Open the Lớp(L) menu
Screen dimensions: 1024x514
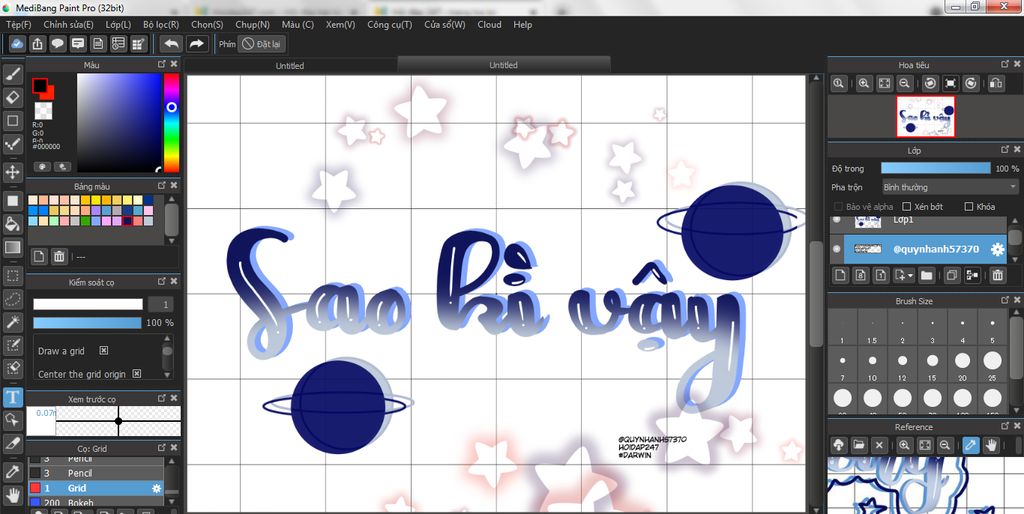(118, 24)
